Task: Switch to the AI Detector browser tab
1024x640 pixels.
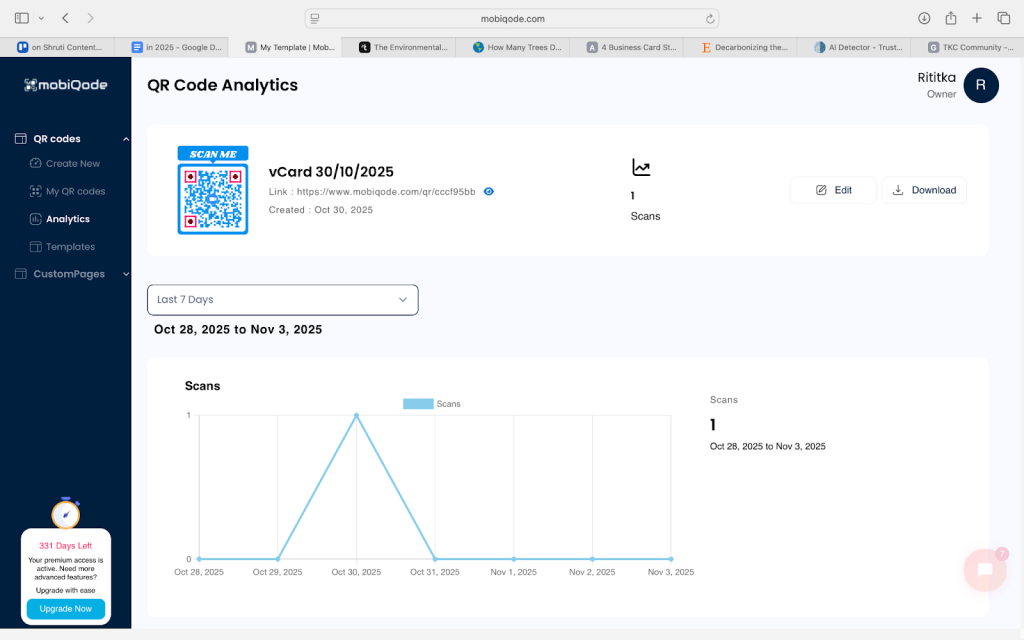Action: point(855,47)
